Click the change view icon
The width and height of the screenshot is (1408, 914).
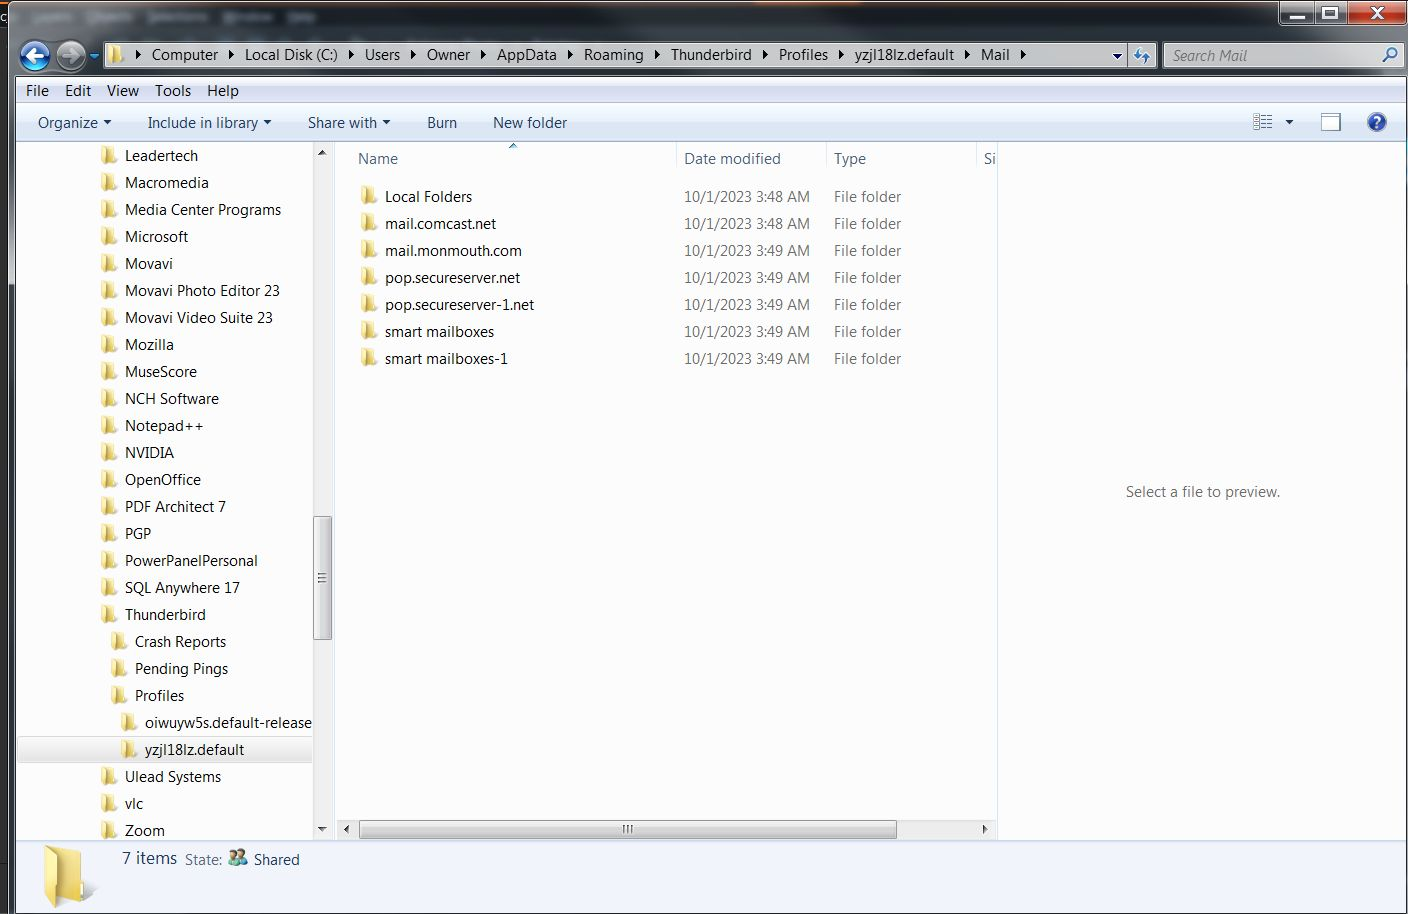pyautogui.click(x=1263, y=122)
